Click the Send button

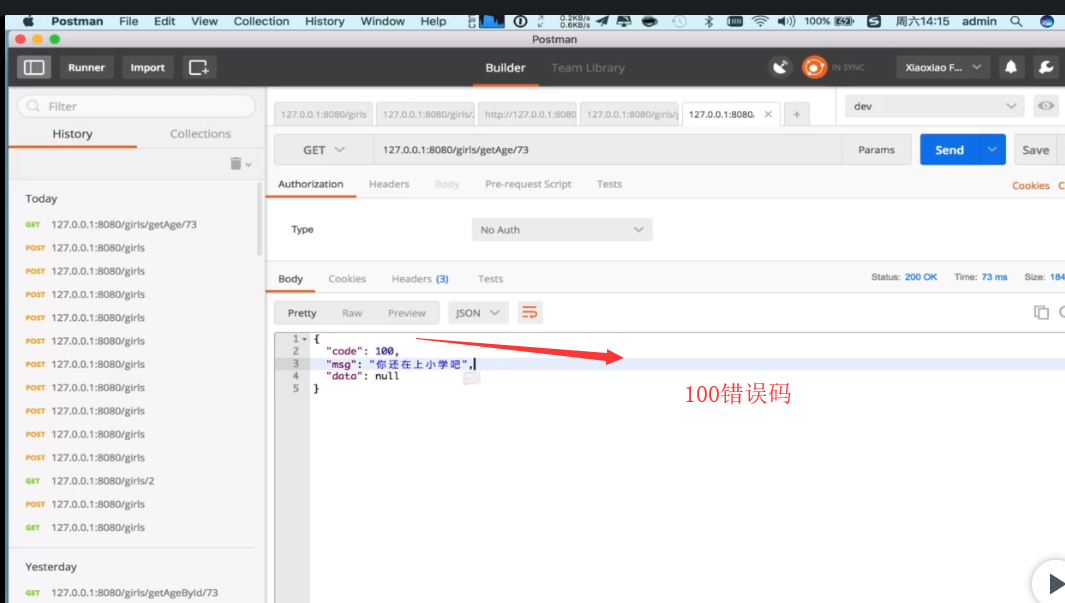pyautogui.click(x=950, y=149)
